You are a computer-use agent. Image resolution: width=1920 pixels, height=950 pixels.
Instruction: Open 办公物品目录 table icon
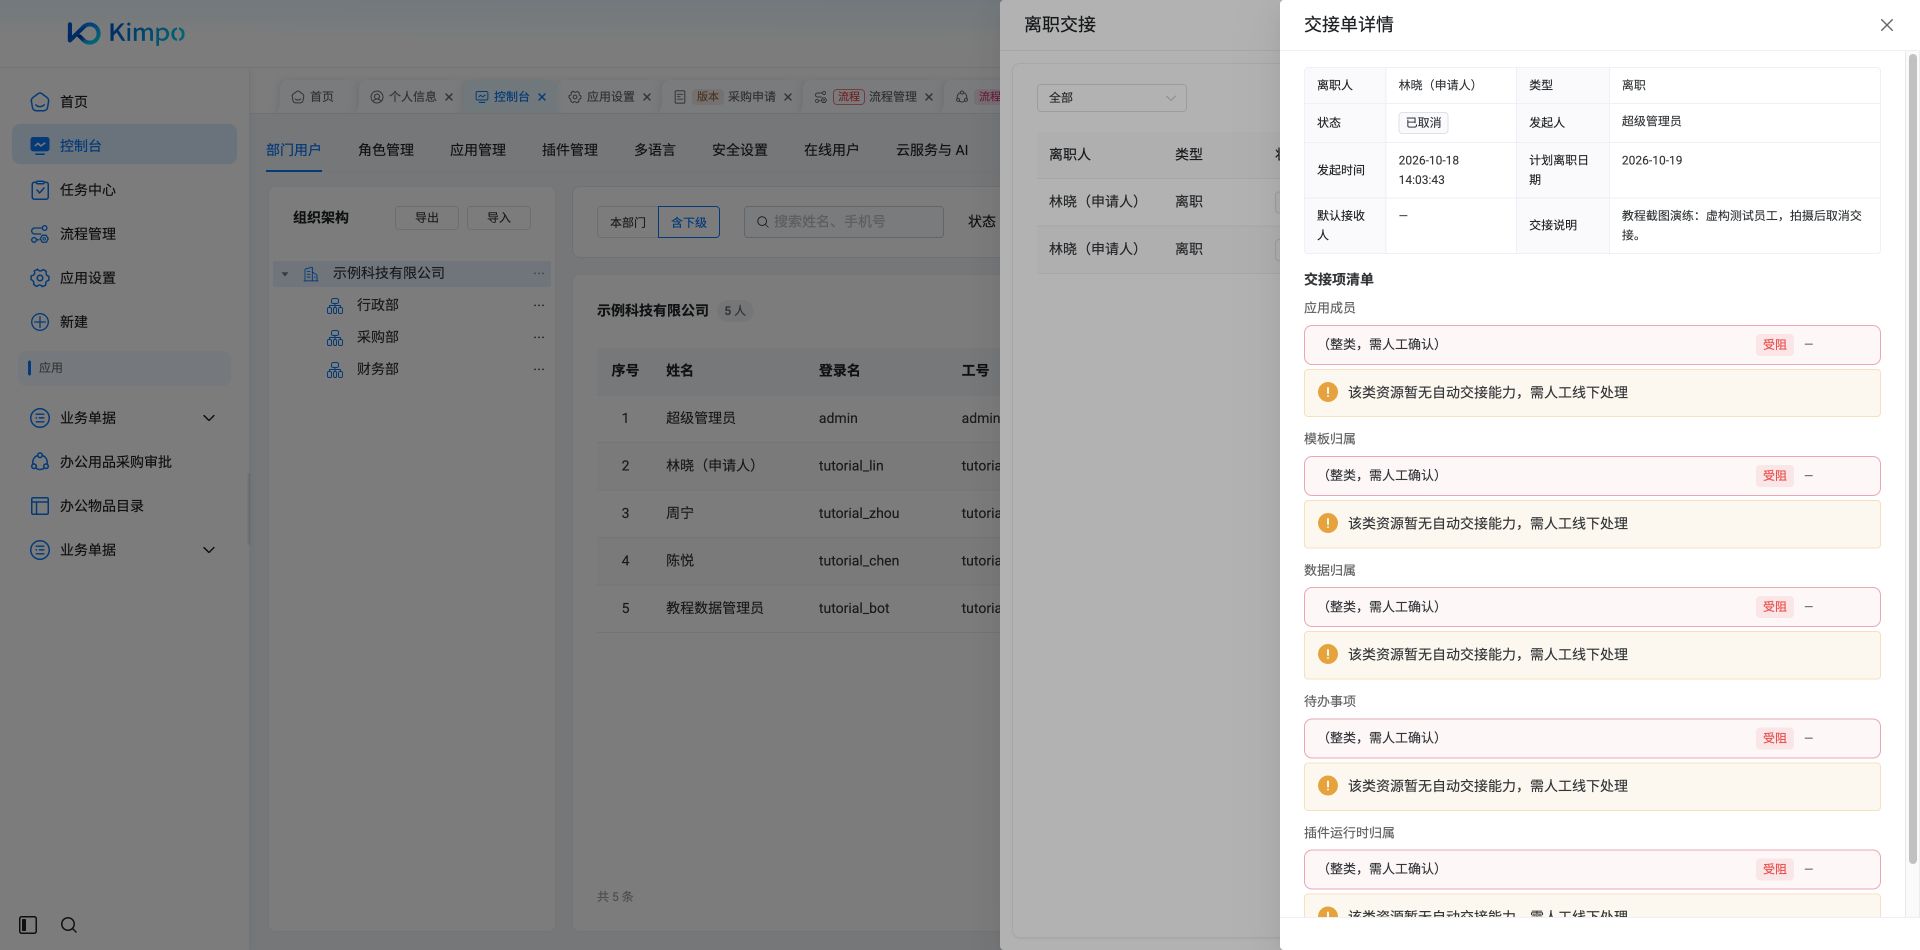(x=40, y=505)
